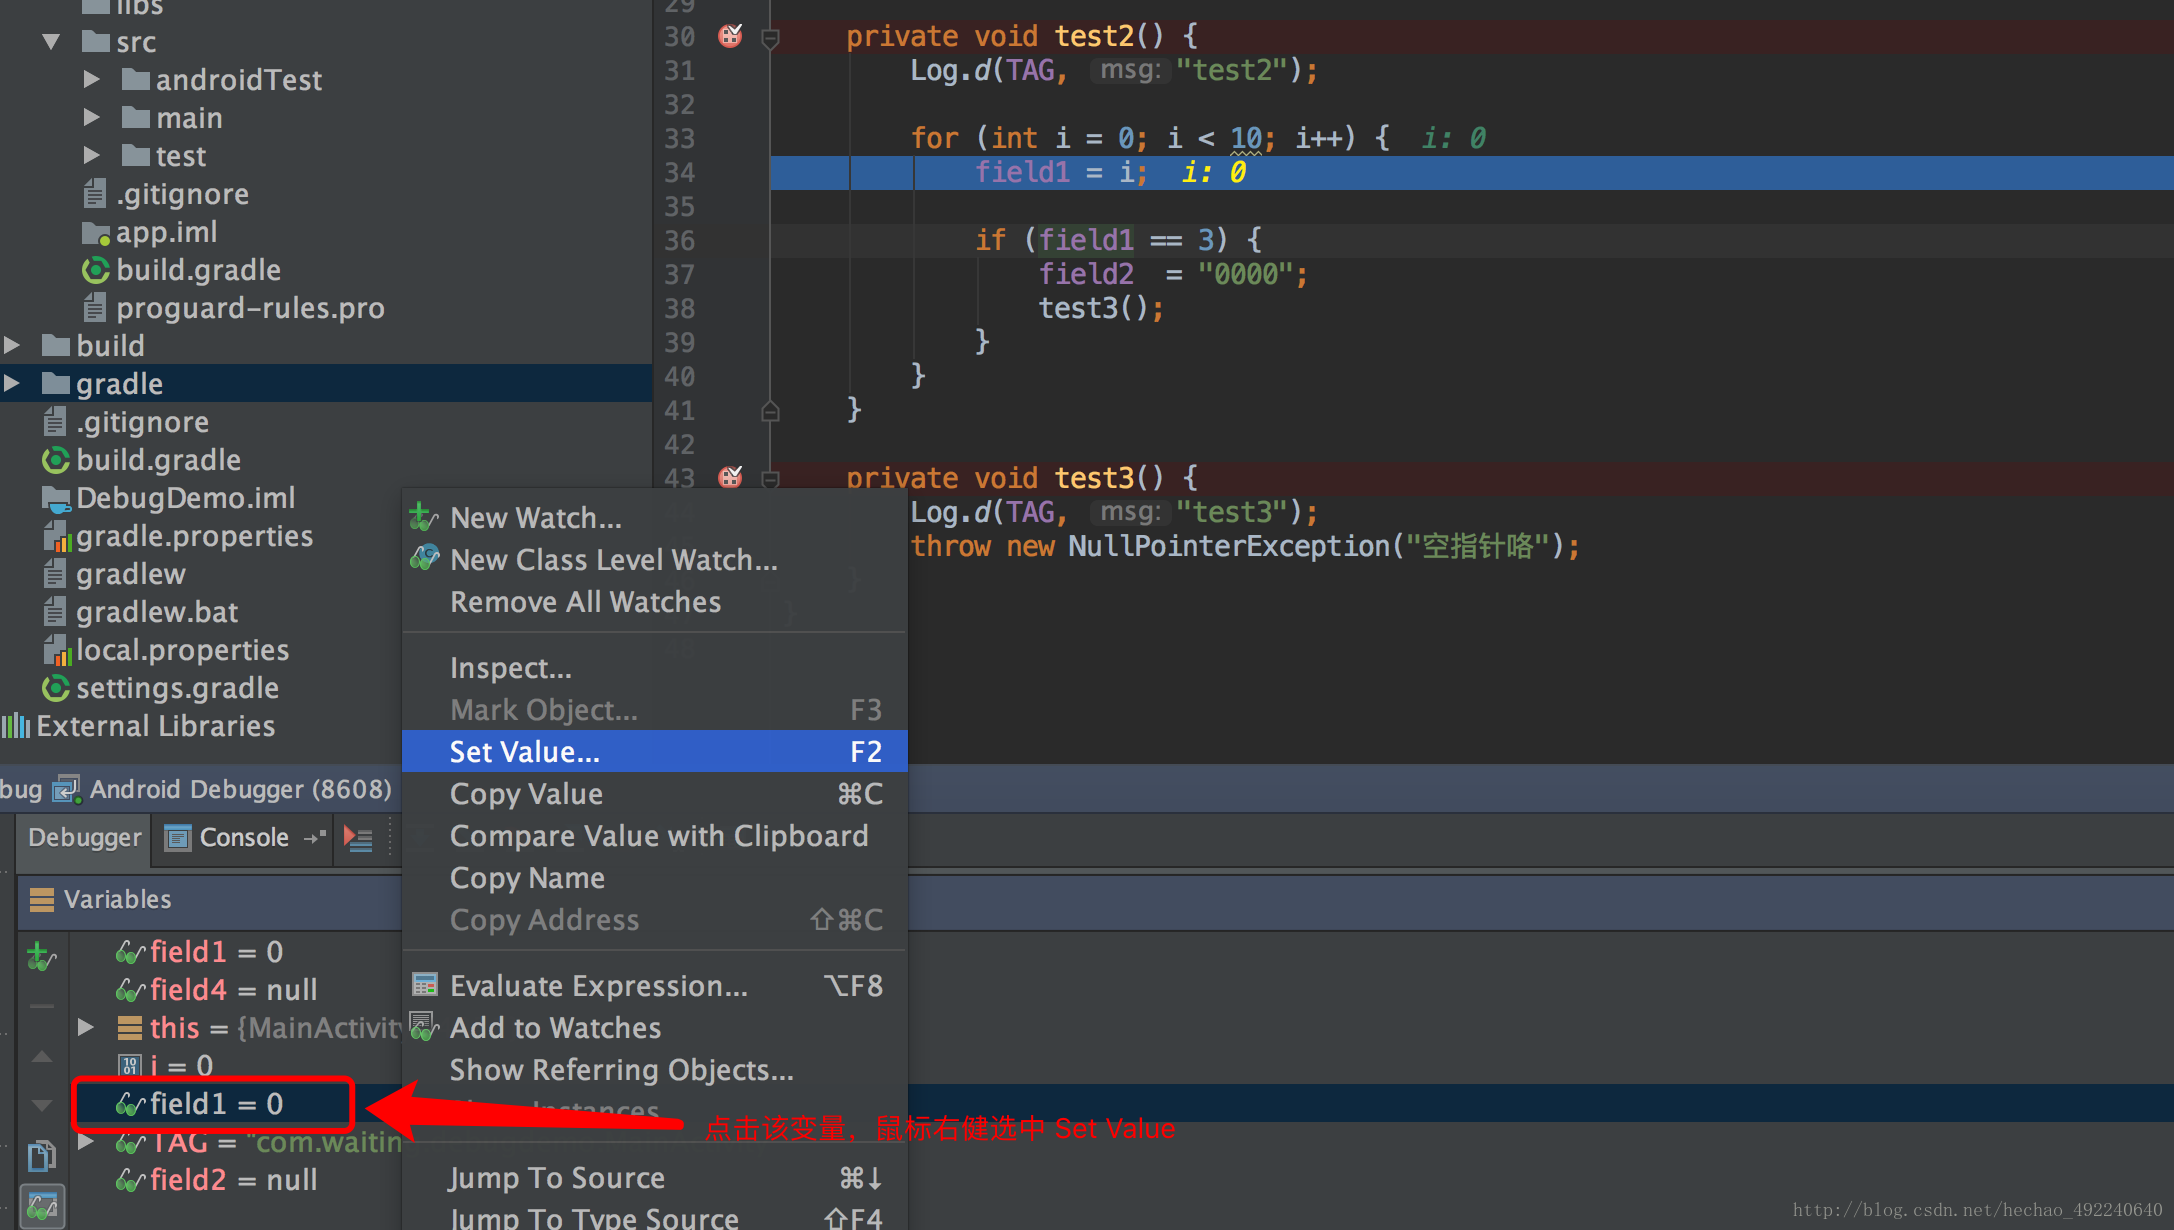This screenshot has width=2174, height=1230.
Task: Click the NullPointerException text in the editor
Action: [x=1229, y=546]
